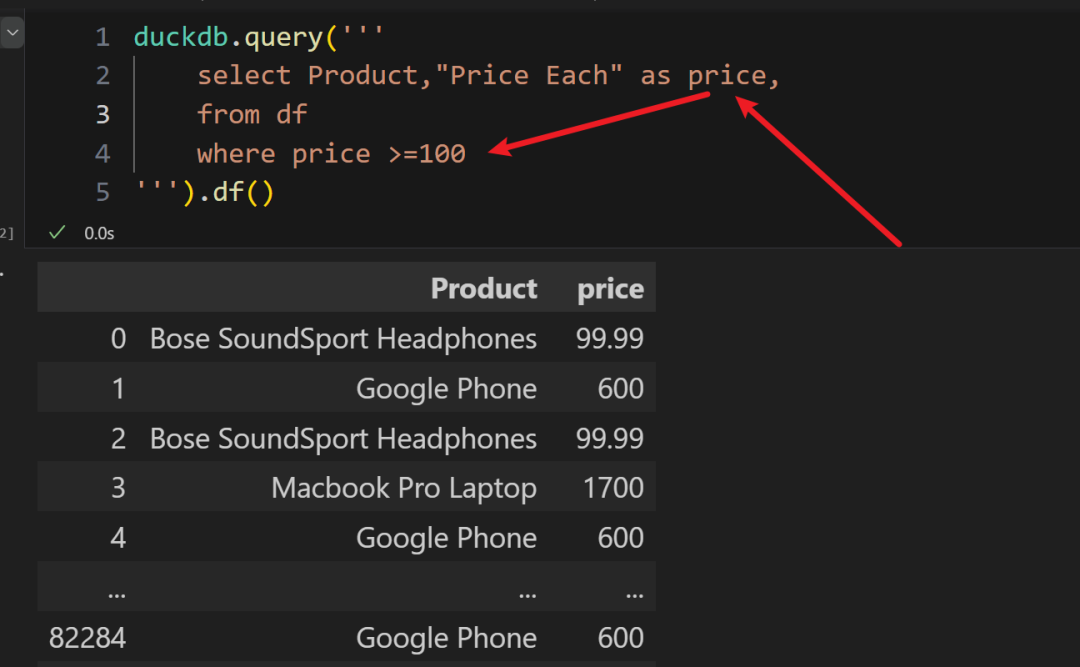Click line number 5 in the gutter
Image resolution: width=1080 pixels, height=667 pixels.
[x=102, y=192]
